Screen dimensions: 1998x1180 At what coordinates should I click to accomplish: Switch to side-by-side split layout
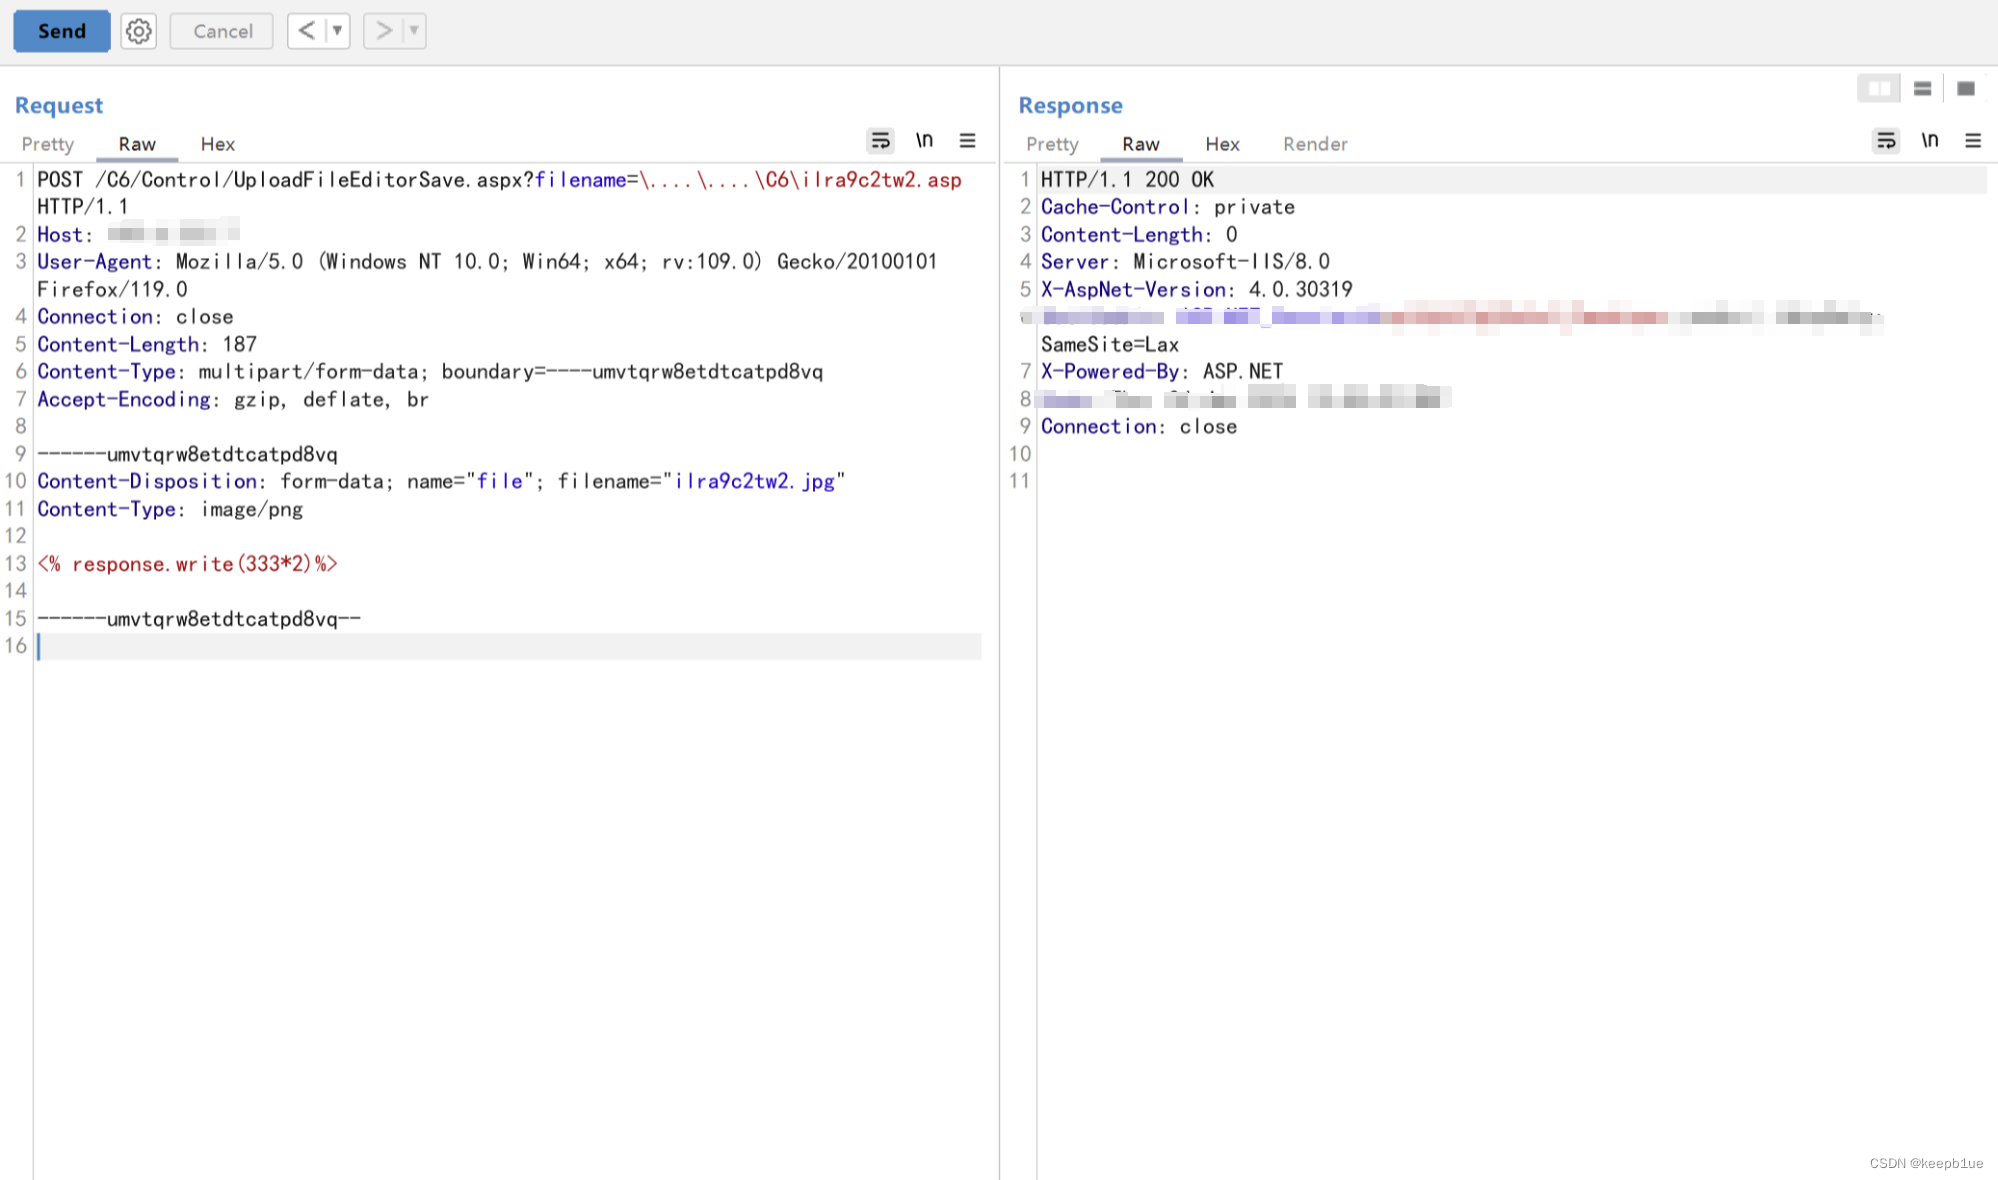point(1879,89)
